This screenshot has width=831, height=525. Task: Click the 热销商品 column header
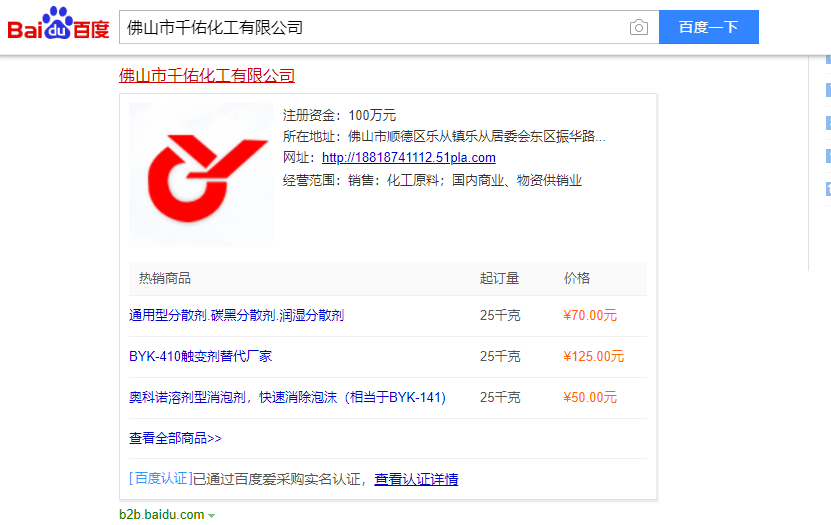click(164, 279)
